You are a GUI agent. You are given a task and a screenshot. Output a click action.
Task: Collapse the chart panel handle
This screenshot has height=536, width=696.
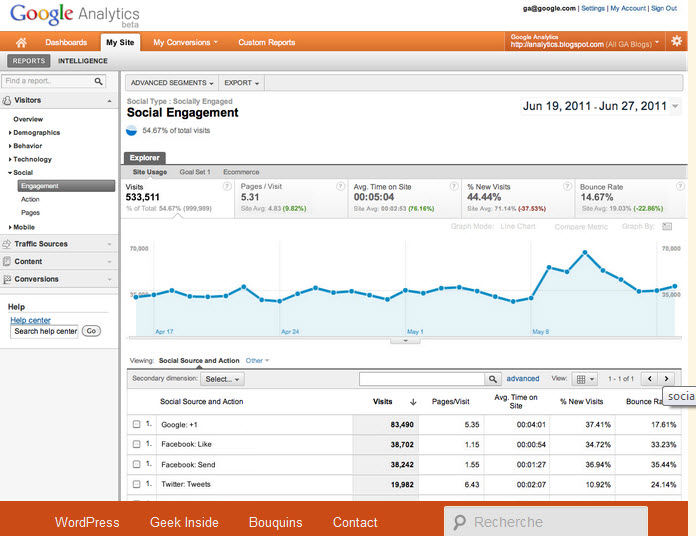pyautogui.click(x=405, y=341)
